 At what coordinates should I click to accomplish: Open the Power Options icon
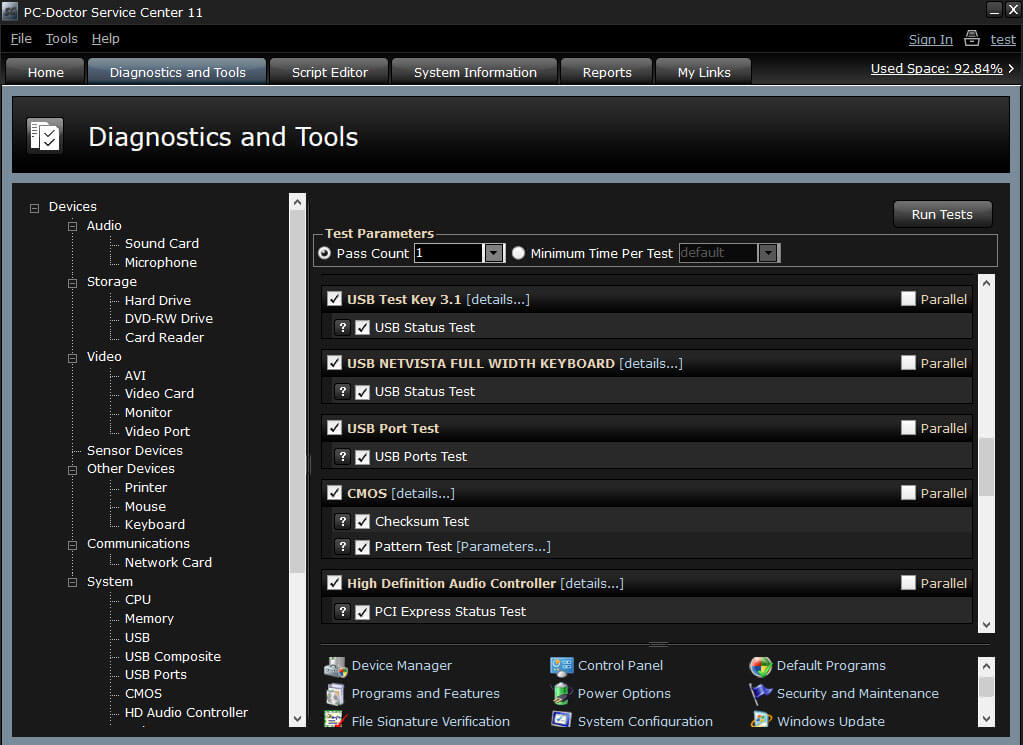pyautogui.click(x=561, y=693)
